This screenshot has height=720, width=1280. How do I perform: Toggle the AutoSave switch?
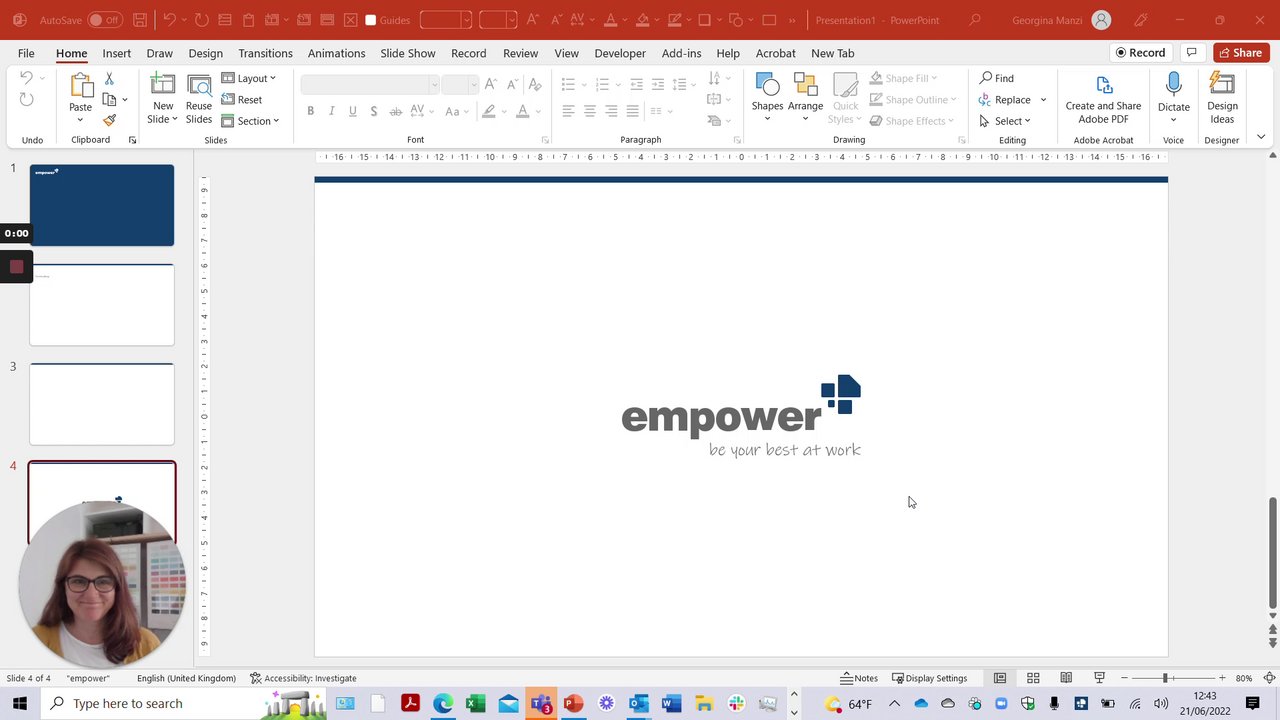(104, 20)
